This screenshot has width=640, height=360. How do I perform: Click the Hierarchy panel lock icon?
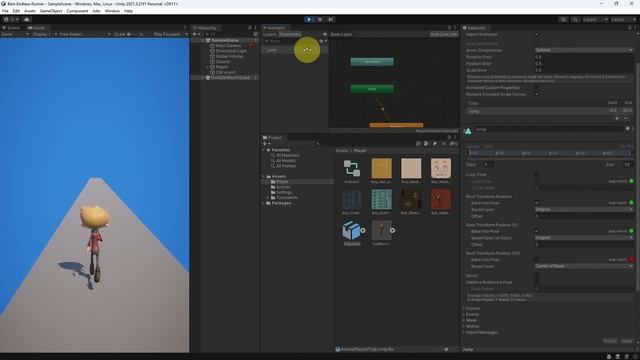250,28
